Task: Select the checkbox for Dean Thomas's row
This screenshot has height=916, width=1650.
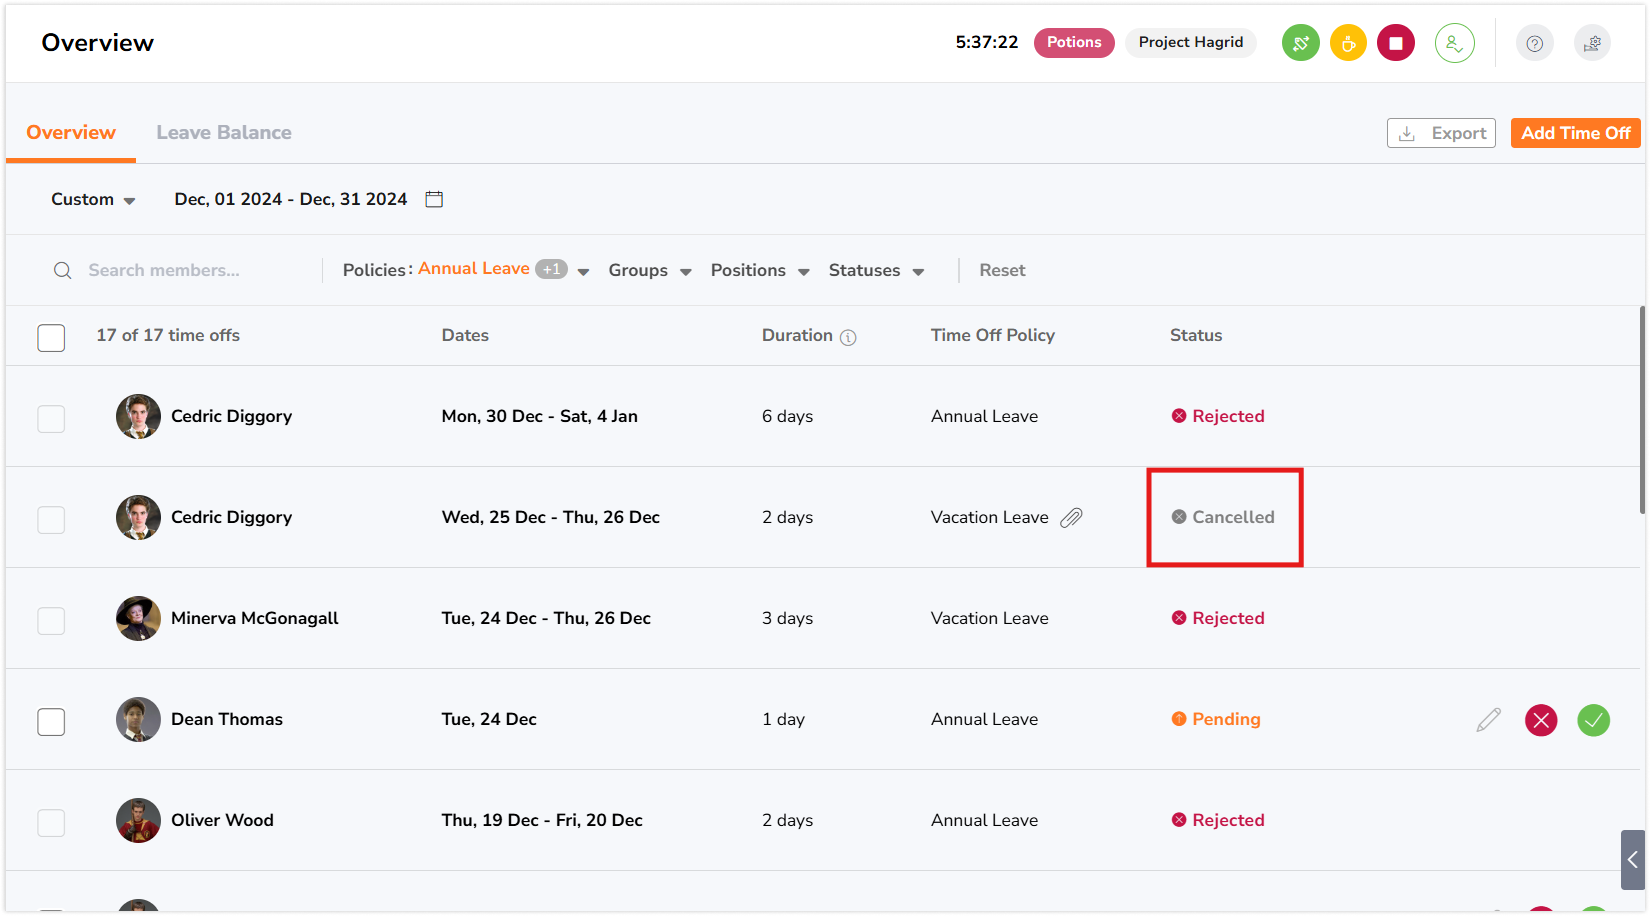Action: pos(51,722)
